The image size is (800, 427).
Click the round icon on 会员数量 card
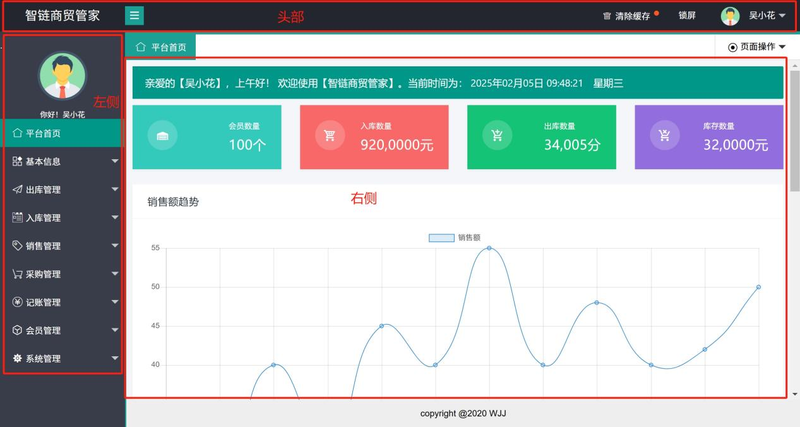[x=162, y=136]
